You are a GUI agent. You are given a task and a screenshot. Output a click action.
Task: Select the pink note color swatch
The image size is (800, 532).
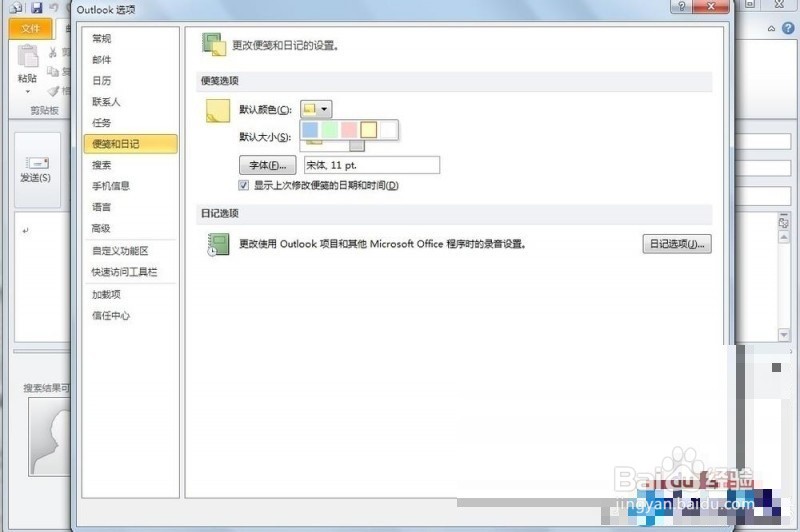(349, 130)
